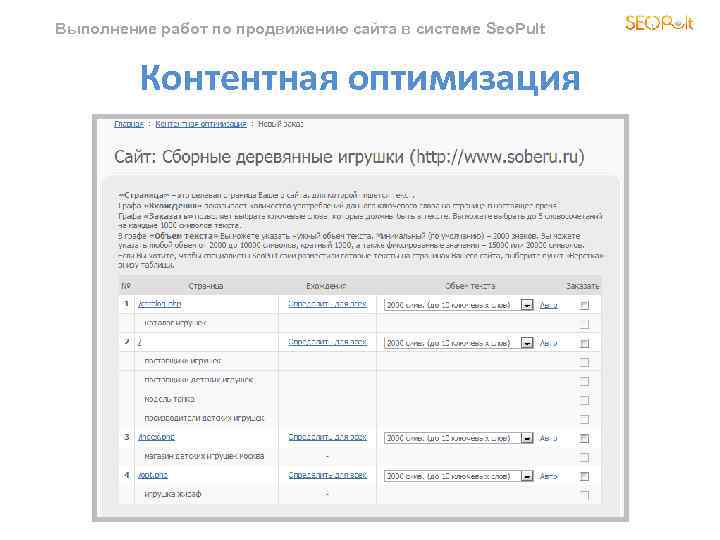Check the keyword box under page row 1

[584, 324]
